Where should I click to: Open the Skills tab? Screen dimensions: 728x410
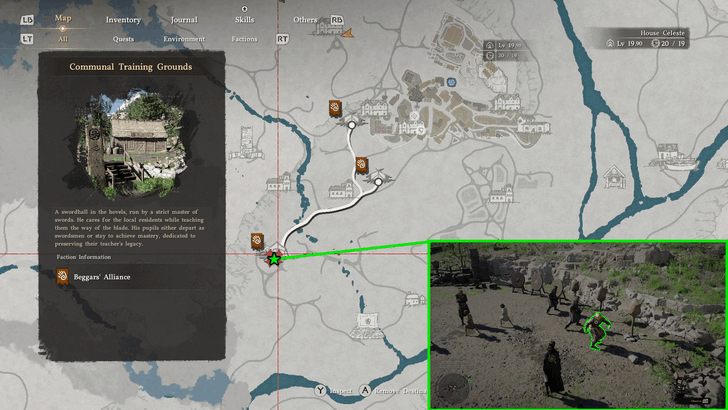(244, 20)
